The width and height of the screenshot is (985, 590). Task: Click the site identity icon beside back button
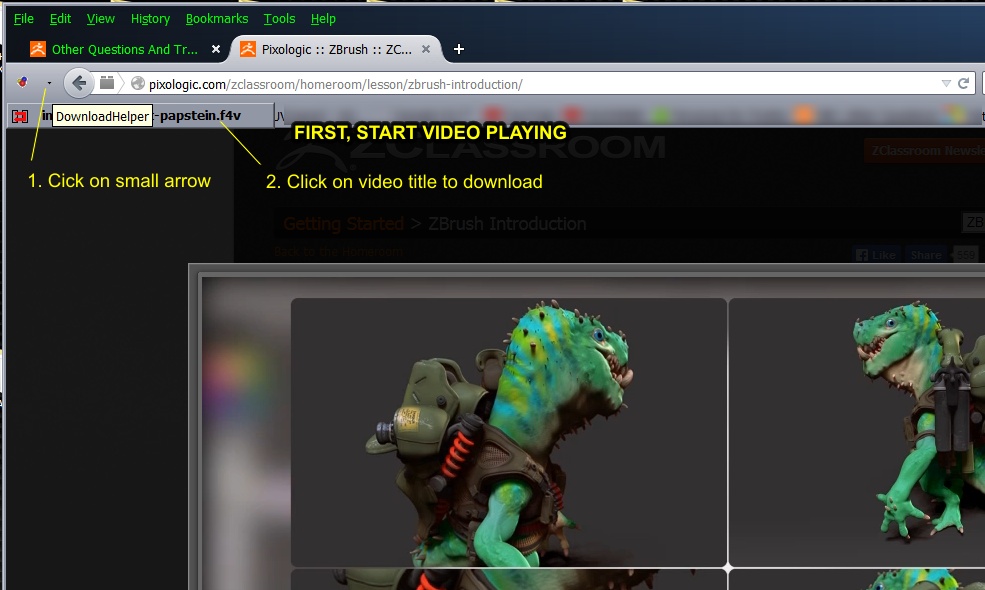(107, 83)
